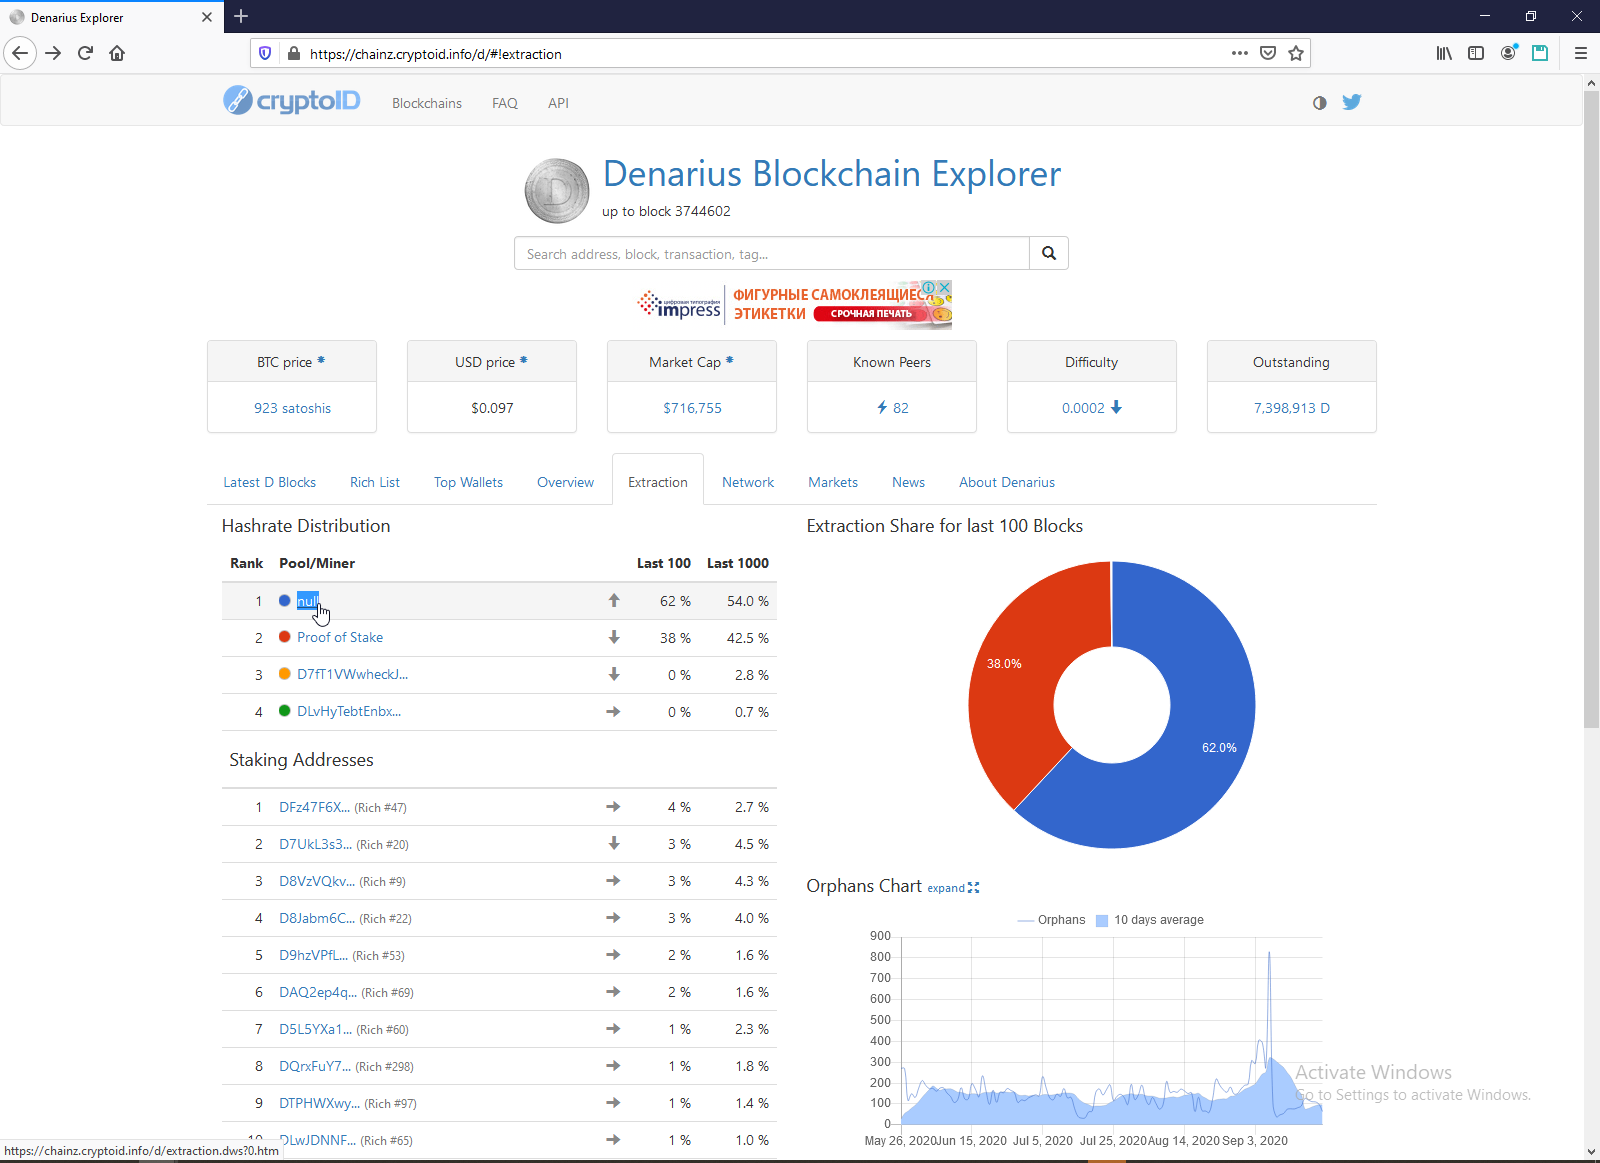Click the Denarius Blockchain Explorer title link
This screenshot has height=1163, width=1600.
coord(832,174)
